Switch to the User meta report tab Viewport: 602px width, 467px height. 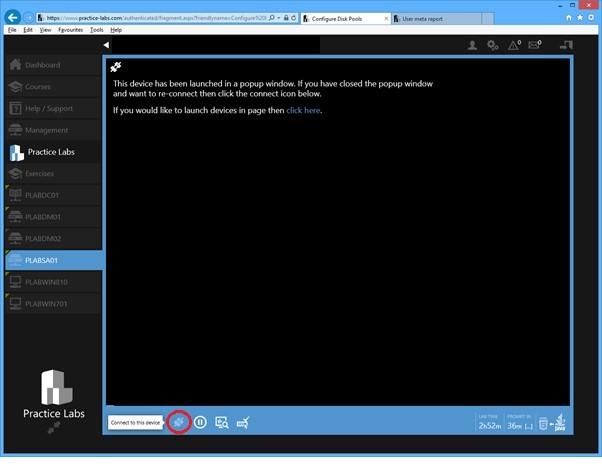pos(436,18)
